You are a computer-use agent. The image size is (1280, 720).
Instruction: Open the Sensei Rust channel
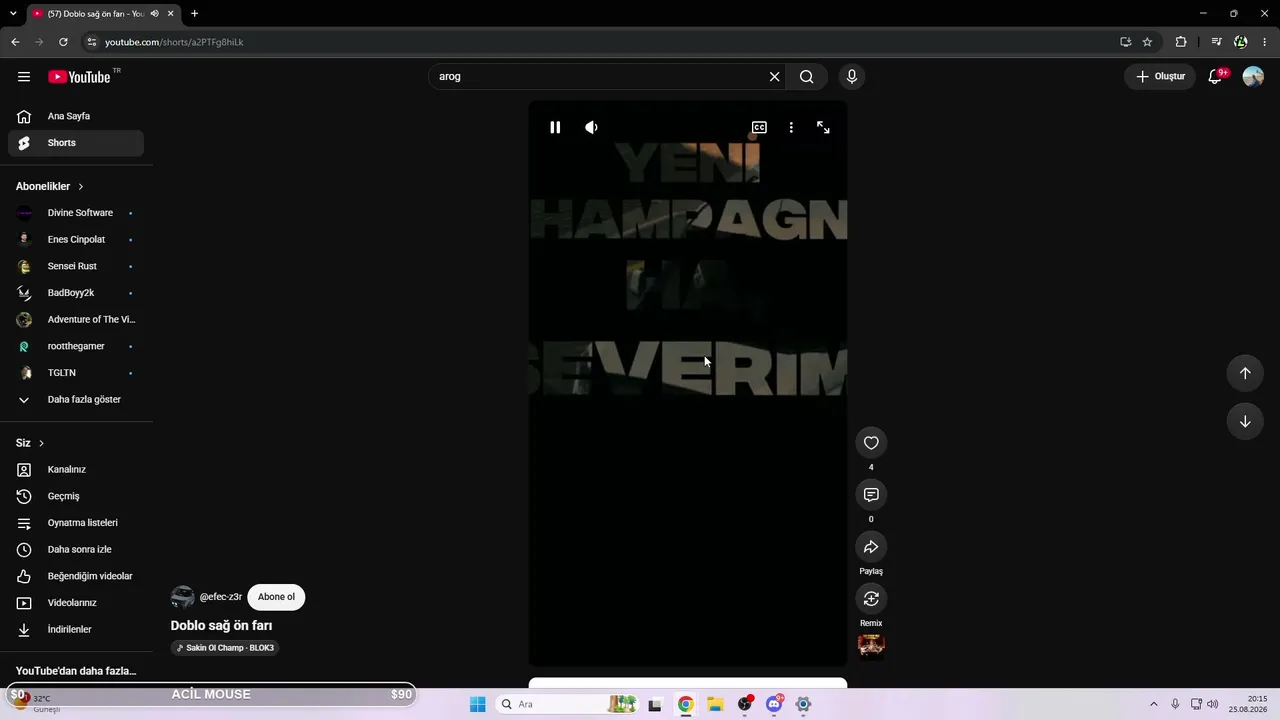point(76,266)
